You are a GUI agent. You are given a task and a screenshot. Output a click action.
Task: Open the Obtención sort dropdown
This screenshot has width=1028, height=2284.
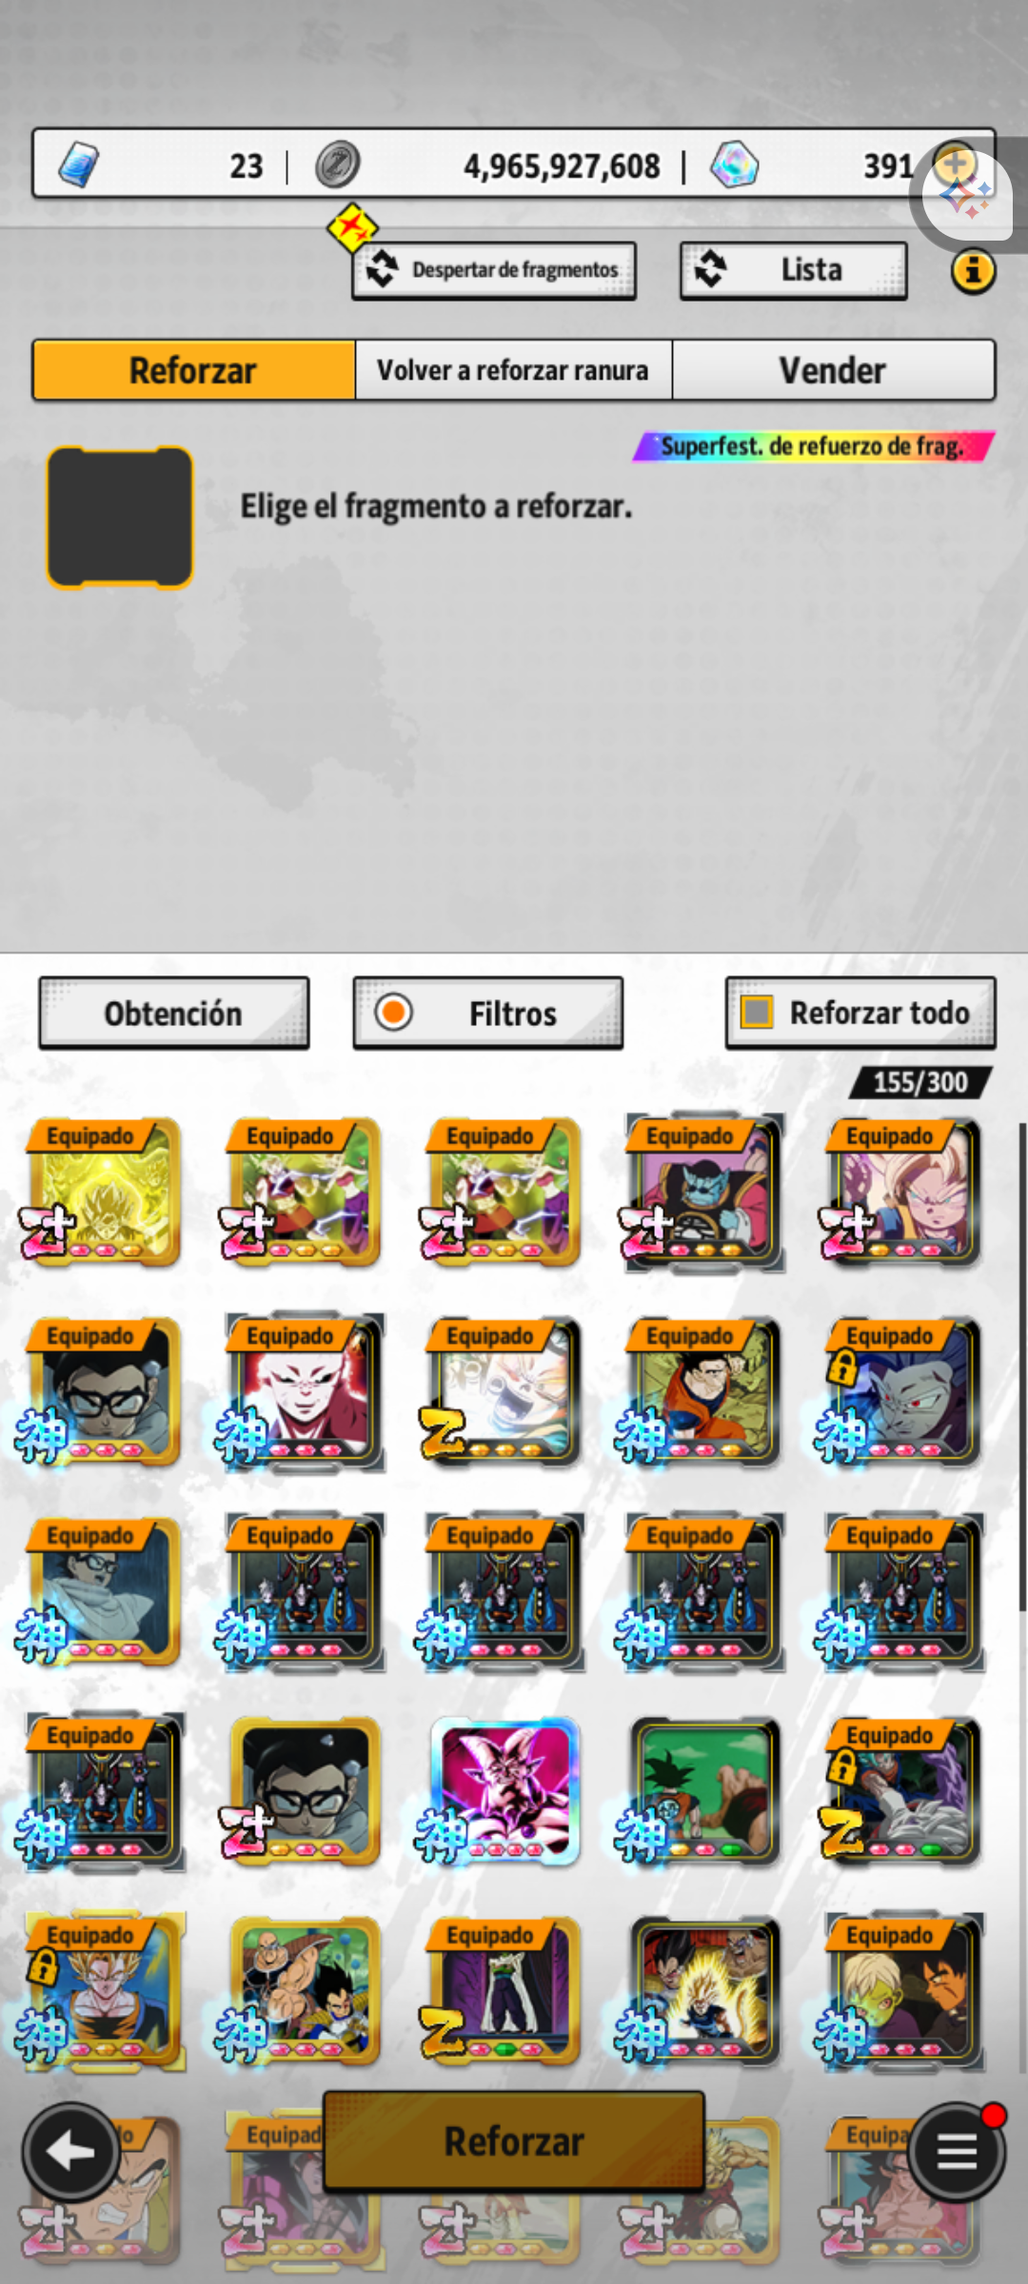point(174,1013)
